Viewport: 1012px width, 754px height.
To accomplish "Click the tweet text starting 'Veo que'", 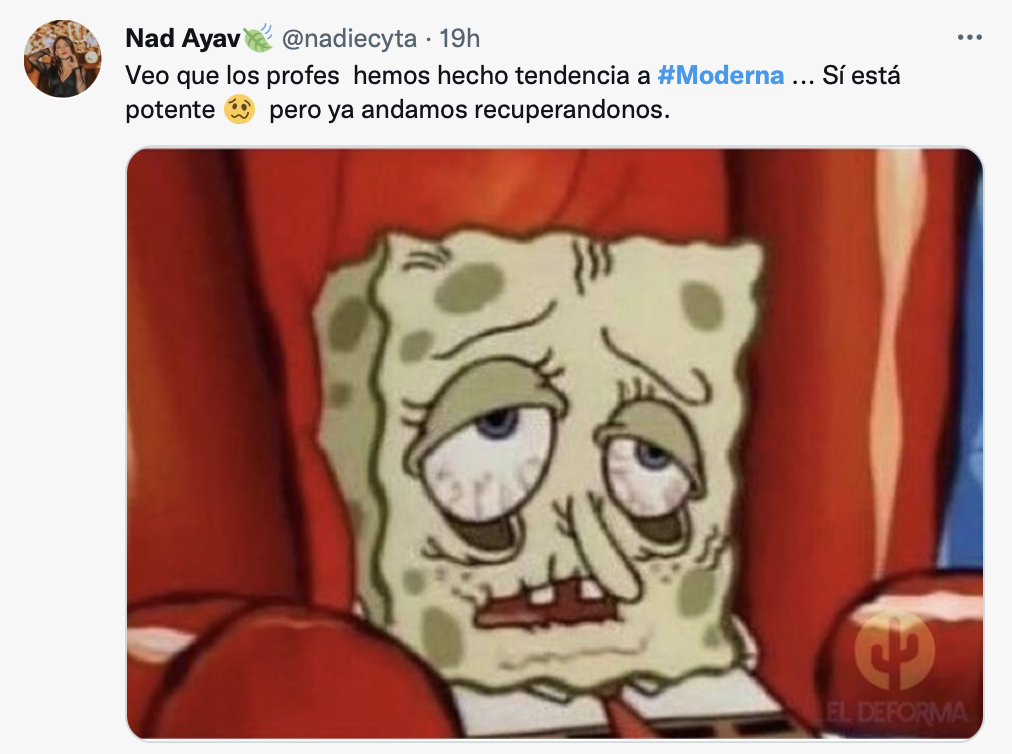I will [512, 92].
